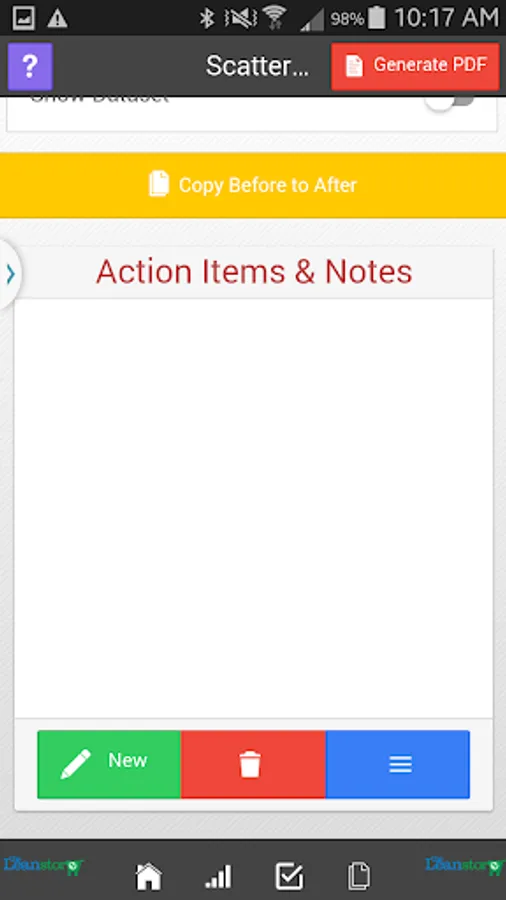This screenshot has height=900, width=506.
Task: Tap the pencil icon on New button
Action: coord(76,764)
